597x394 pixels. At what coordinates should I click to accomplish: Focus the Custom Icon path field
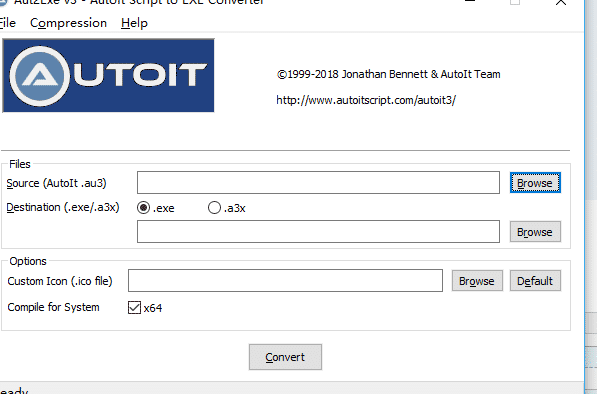(x=285, y=281)
